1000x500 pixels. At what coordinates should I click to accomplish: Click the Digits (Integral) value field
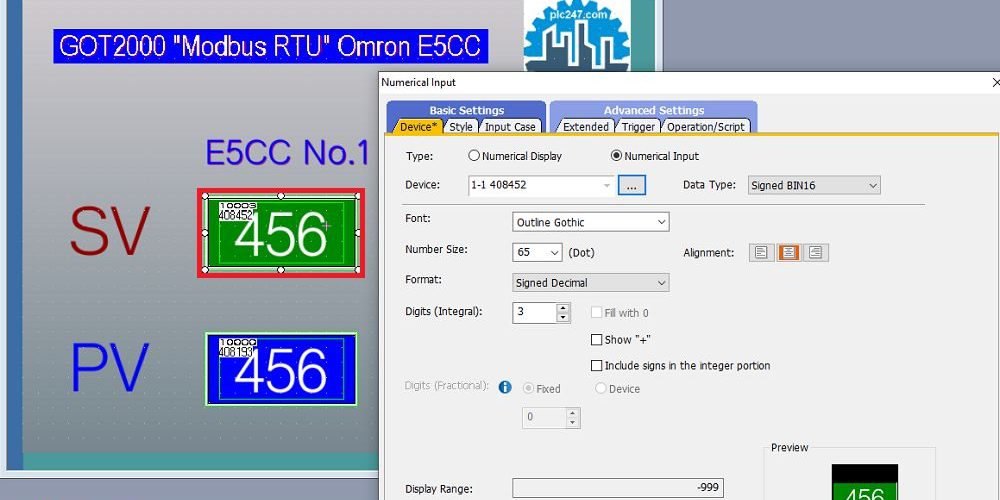click(534, 312)
